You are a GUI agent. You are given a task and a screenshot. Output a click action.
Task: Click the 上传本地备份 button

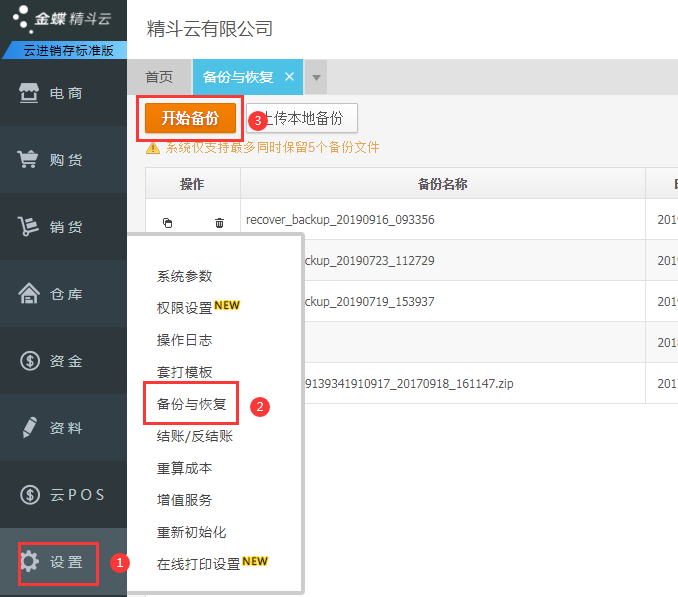point(303,118)
